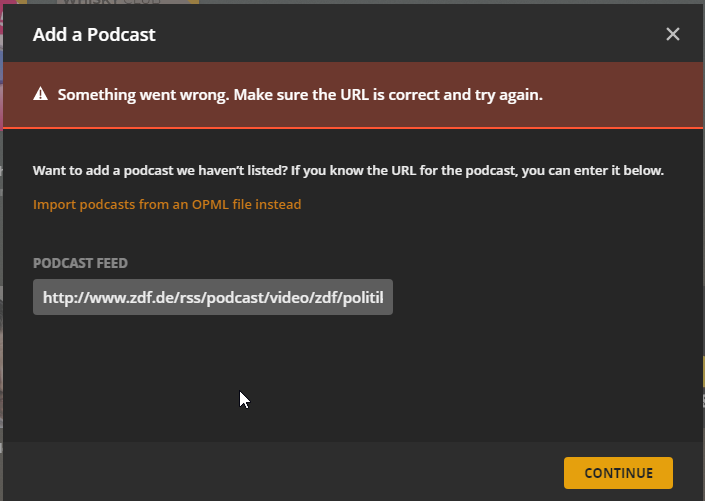
Task: Click the warning triangle icon
Action: coord(41,95)
